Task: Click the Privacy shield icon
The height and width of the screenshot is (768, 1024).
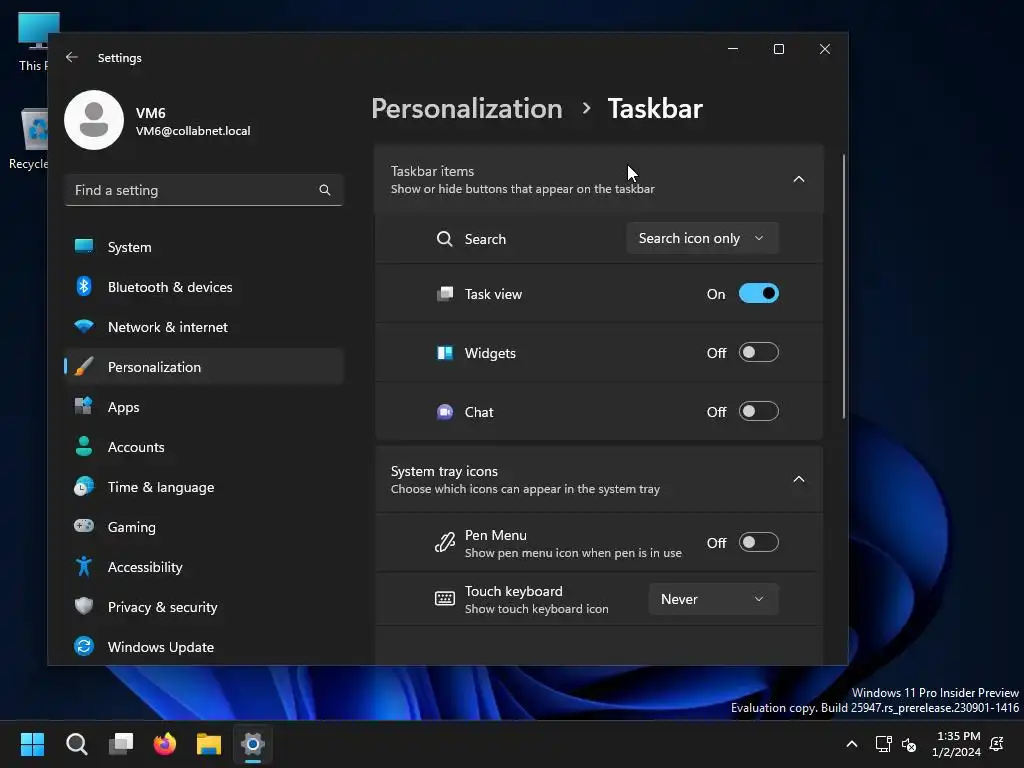Action: 84,606
